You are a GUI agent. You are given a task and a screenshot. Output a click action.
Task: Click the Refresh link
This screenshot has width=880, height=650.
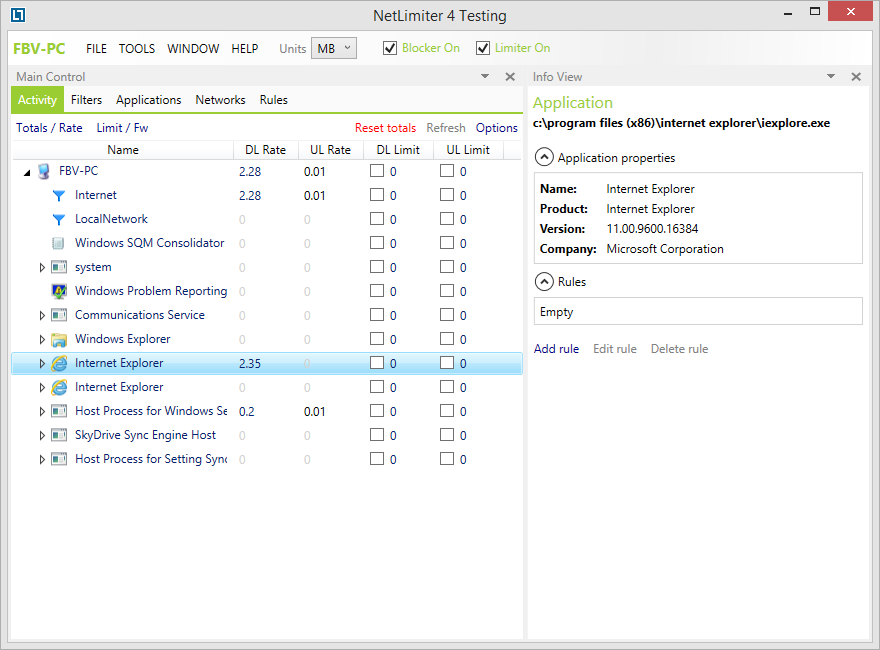coord(446,128)
